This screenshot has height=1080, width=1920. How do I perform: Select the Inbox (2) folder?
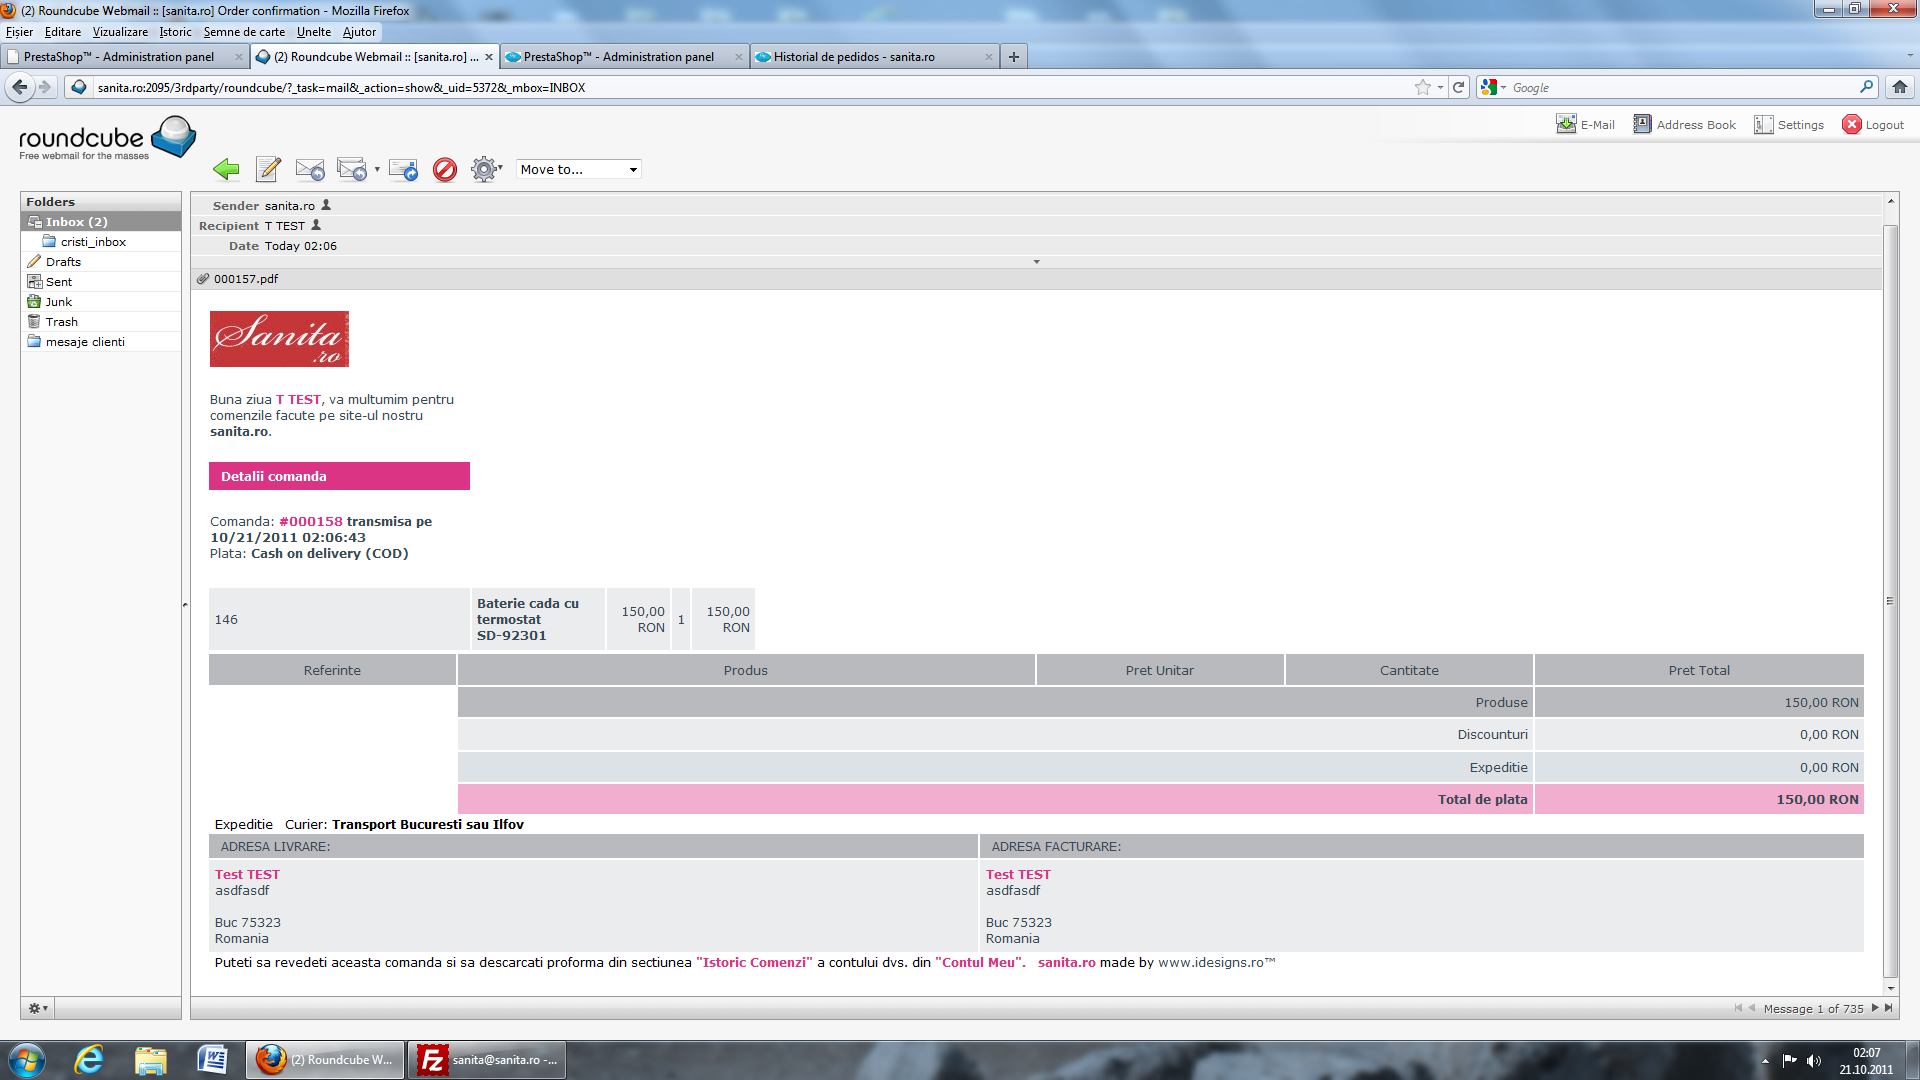point(101,221)
